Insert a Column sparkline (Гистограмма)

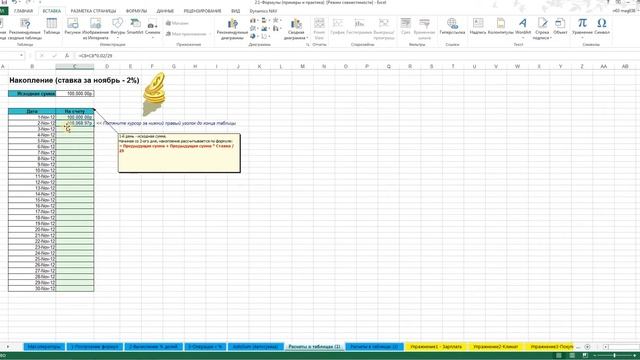click(x=359, y=26)
